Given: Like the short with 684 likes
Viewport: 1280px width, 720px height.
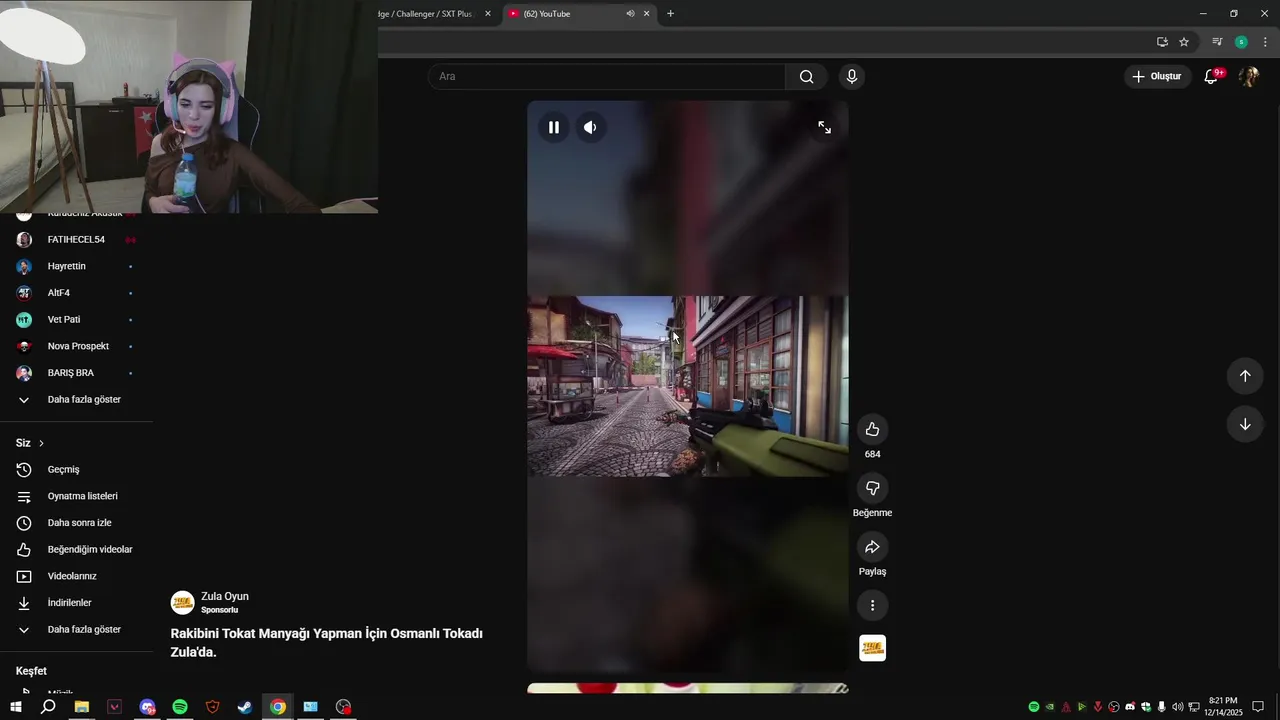Looking at the screenshot, I should pos(872,429).
